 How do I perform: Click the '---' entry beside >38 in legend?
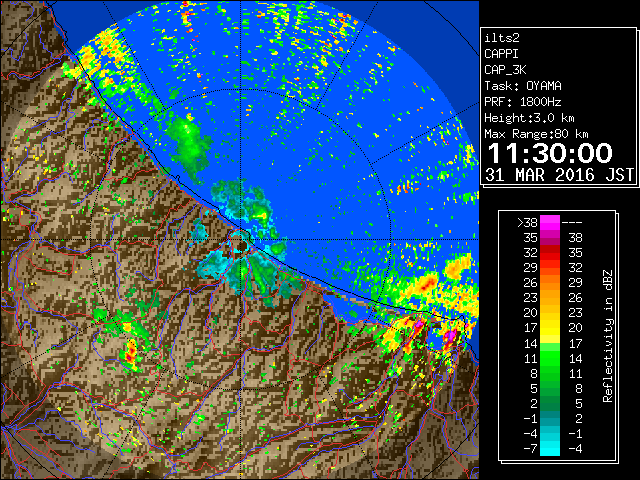click(x=572, y=223)
